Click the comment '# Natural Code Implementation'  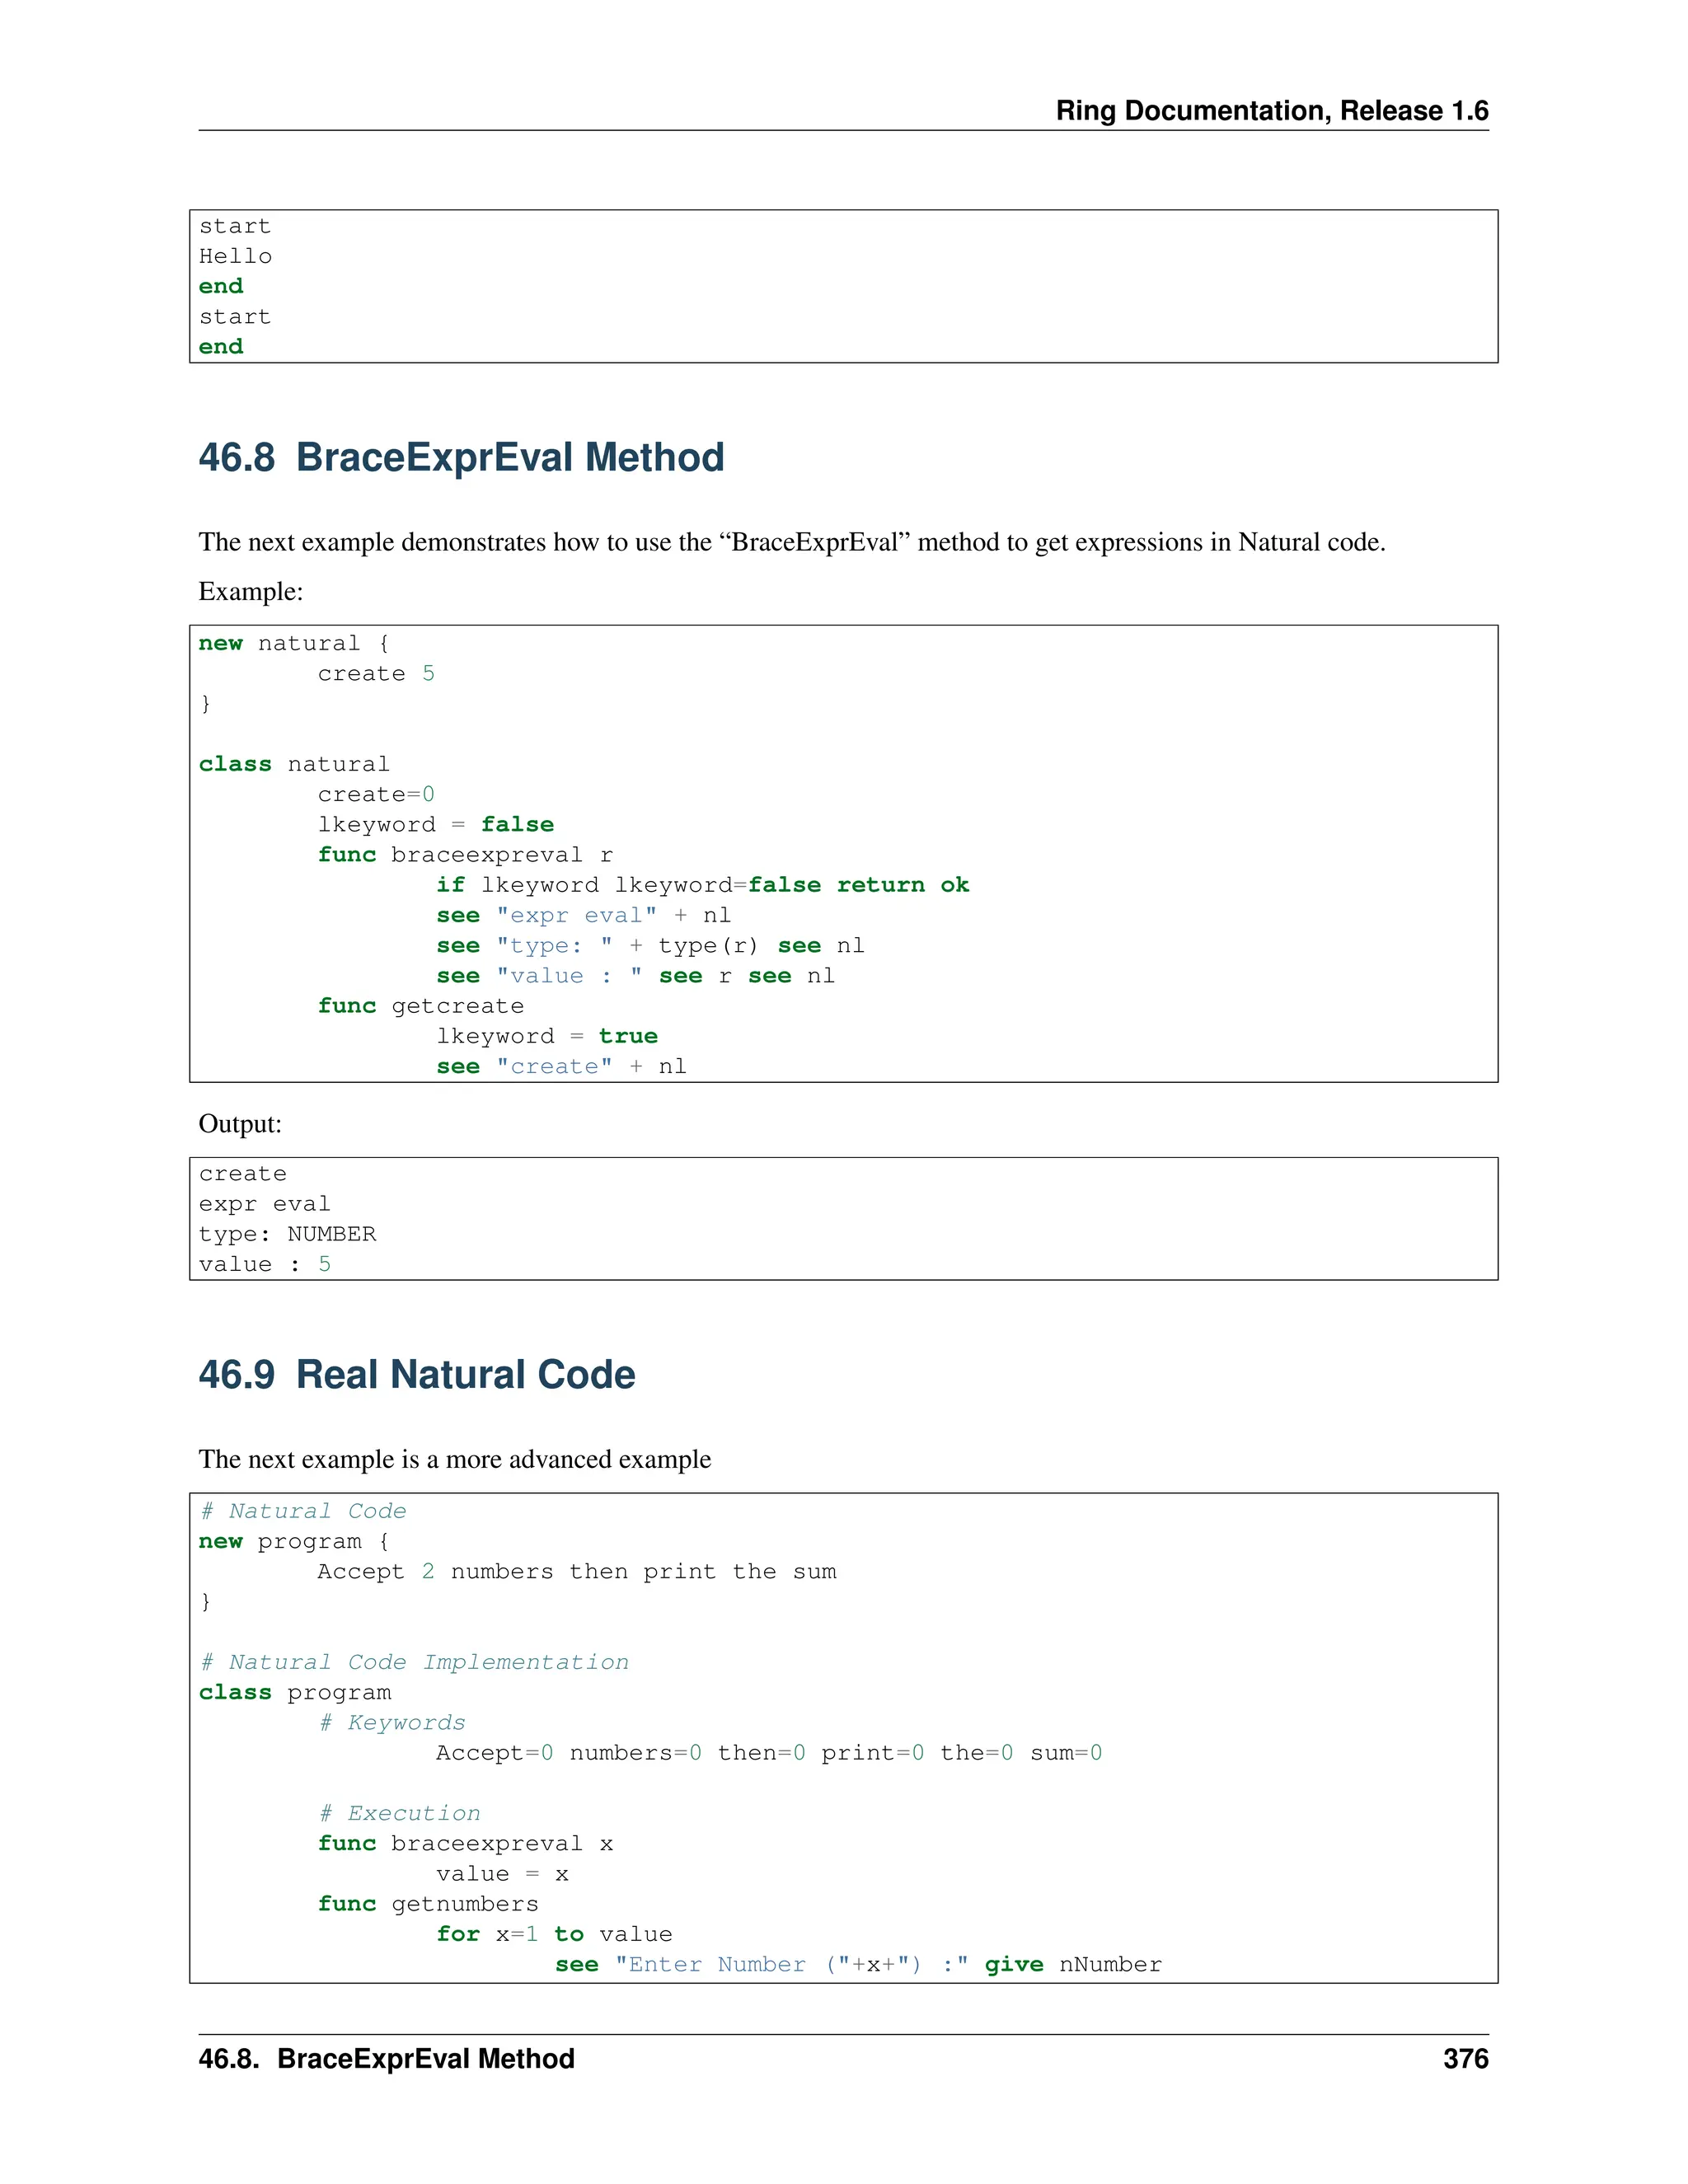(414, 1662)
